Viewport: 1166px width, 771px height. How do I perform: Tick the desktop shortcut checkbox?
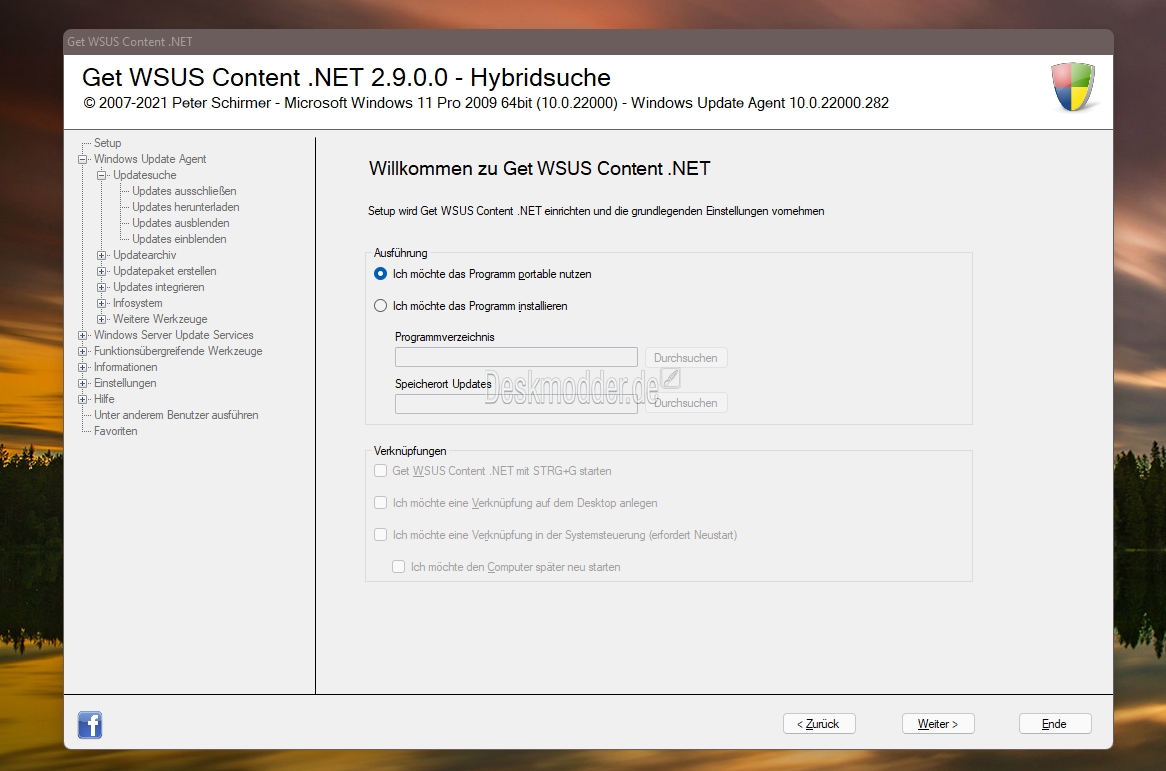381,503
